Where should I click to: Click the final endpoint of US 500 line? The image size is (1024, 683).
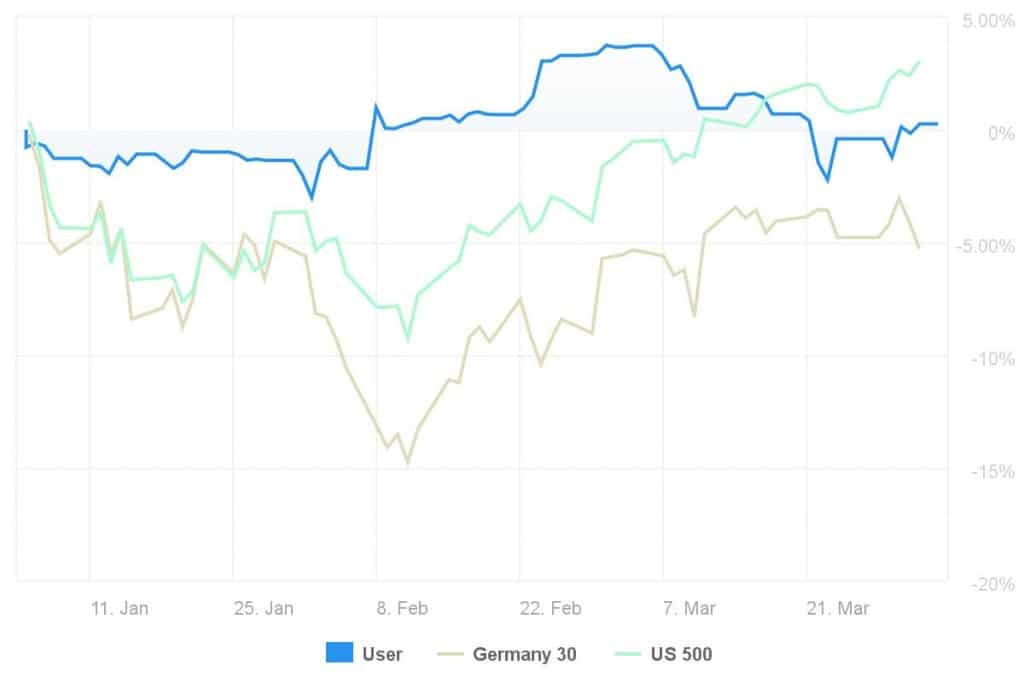(919, 61)
